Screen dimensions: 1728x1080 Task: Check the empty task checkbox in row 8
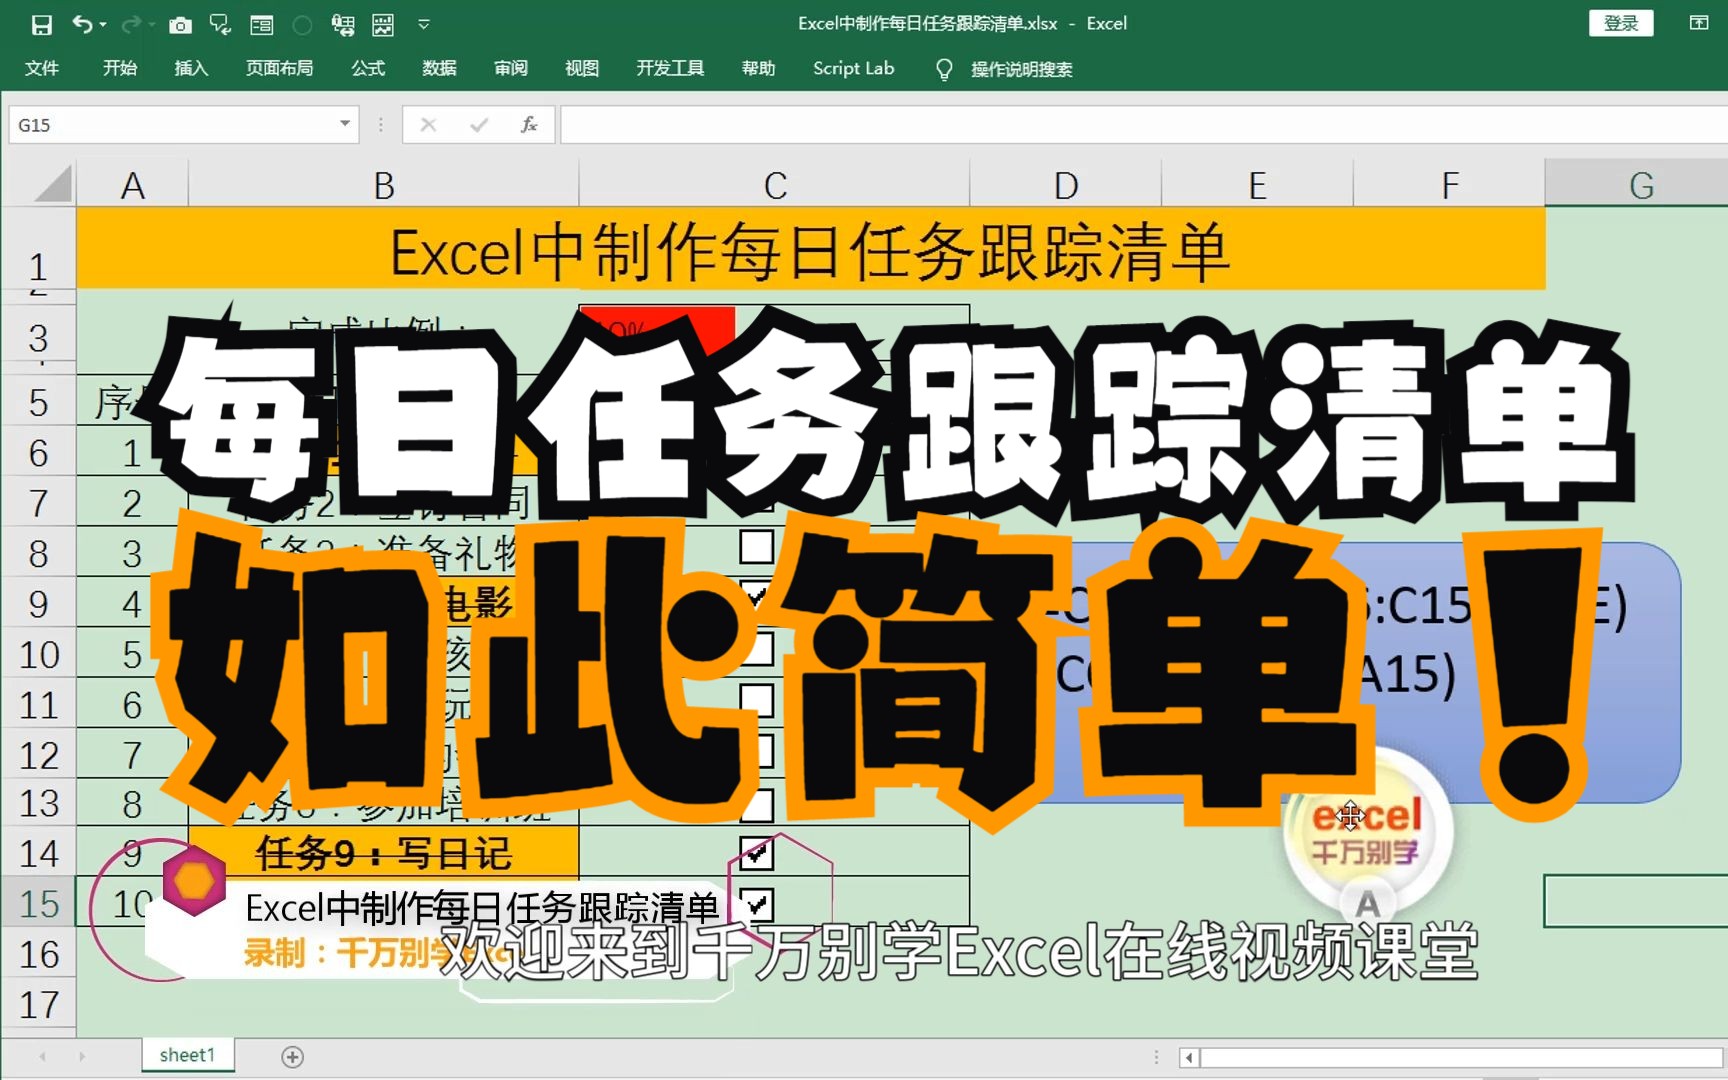tap(757, 547)
